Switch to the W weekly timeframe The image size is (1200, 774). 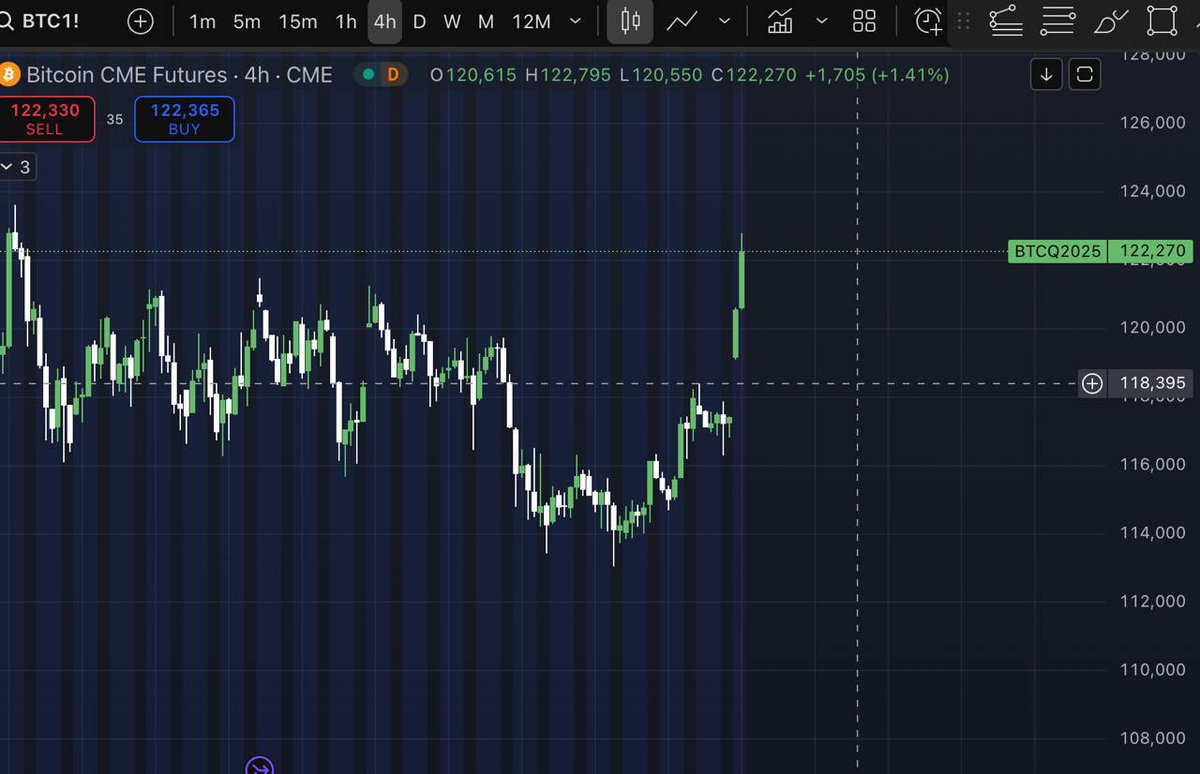click(452, 21)
